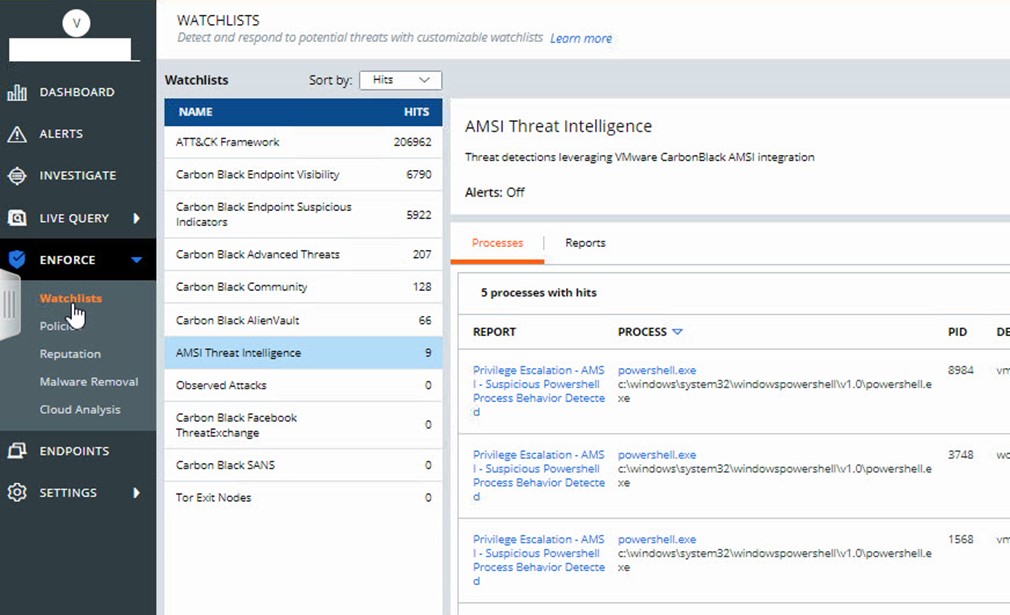Select Carbon Black Community watchlist
This screenshot has height=615, width=1010.
point(303,287)
